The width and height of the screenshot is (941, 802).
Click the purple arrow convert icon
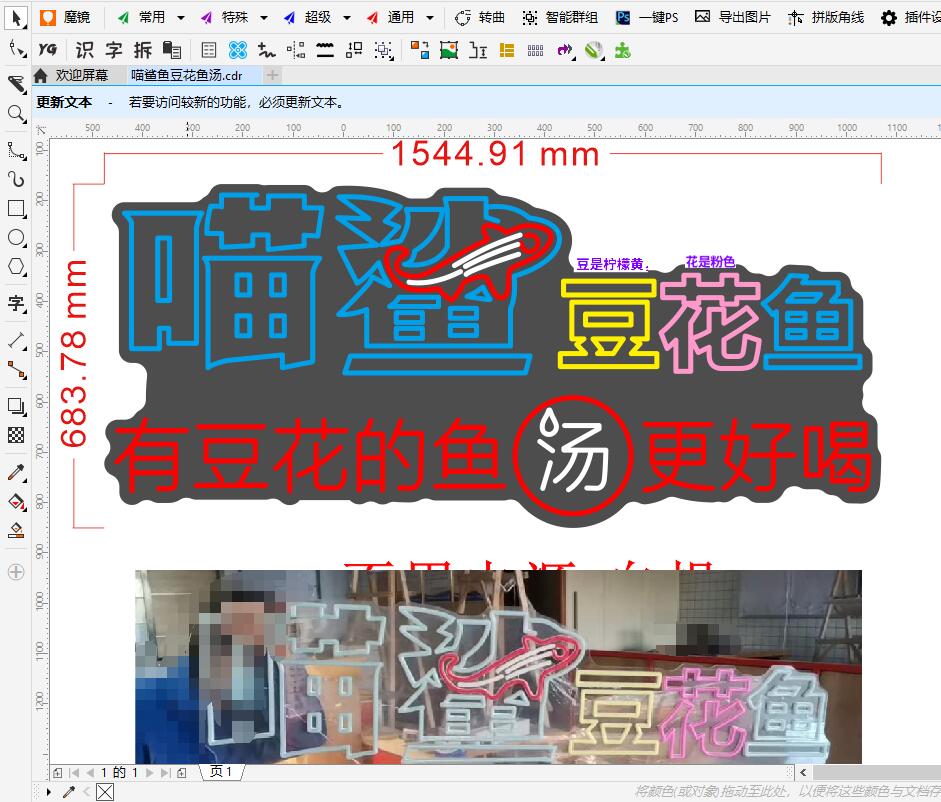tap(565, 50)
